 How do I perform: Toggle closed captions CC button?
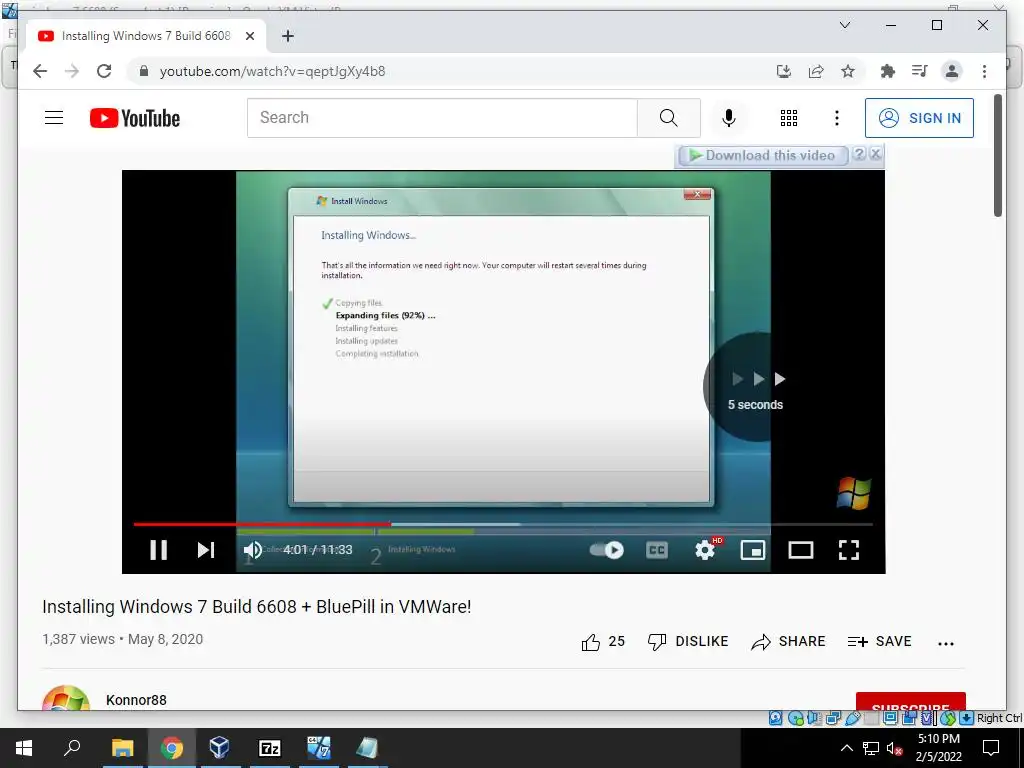click(x=656, y=550)
